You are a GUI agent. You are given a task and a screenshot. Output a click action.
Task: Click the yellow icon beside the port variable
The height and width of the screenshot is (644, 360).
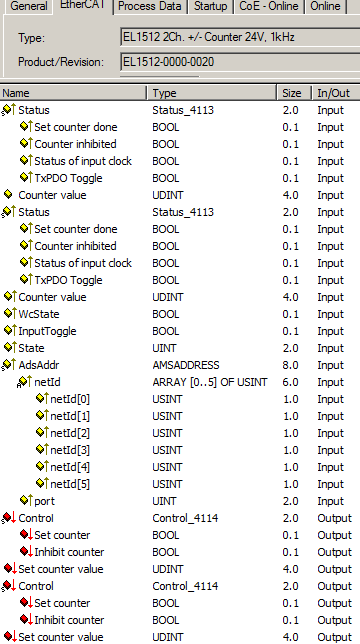[25, 501]
